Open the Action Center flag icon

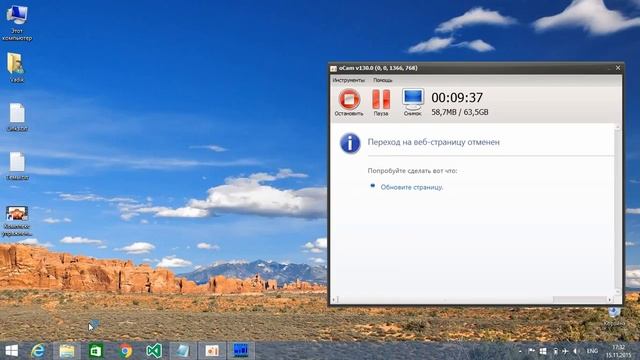point(531,351)
